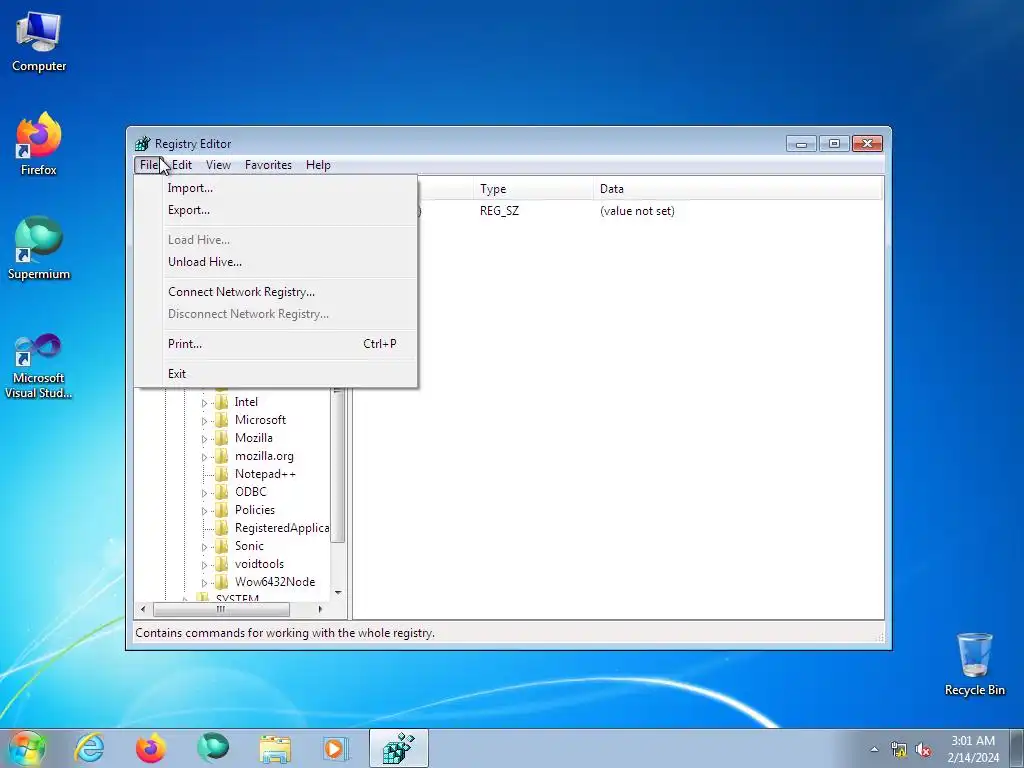Expand the Wow6432Node registry key
The height and width of the screenshot is (768, 1024).
tap(204, 583)
